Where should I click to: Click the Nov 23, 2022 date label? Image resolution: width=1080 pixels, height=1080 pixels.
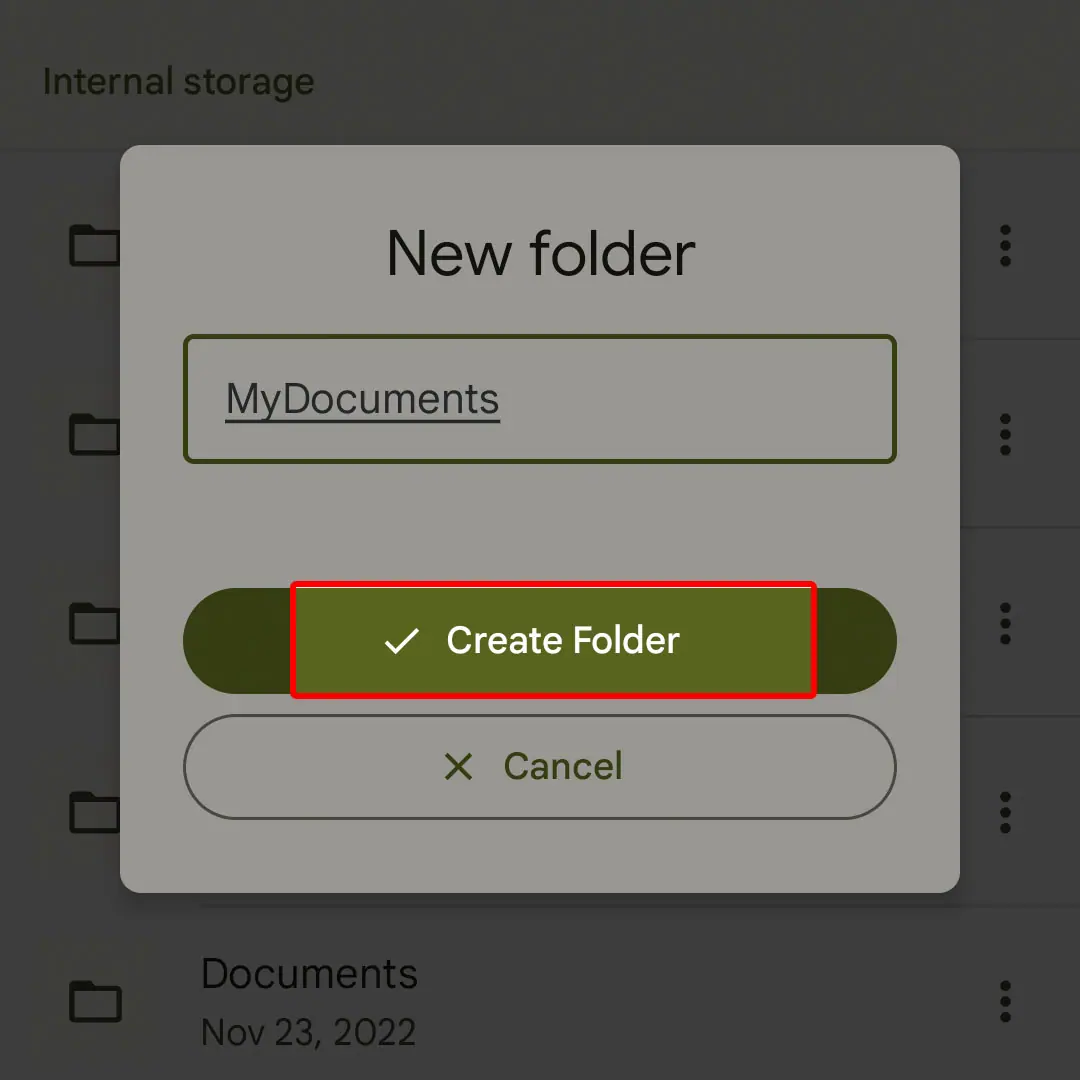pos(308,1032)
